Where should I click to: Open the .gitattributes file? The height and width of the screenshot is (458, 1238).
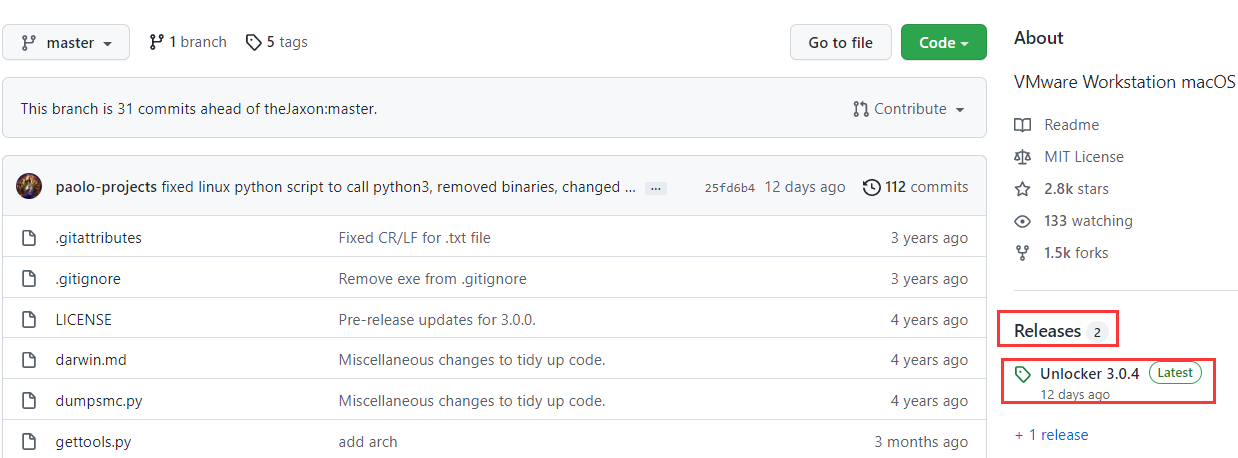pyautogui.click(x=98, y=238)
